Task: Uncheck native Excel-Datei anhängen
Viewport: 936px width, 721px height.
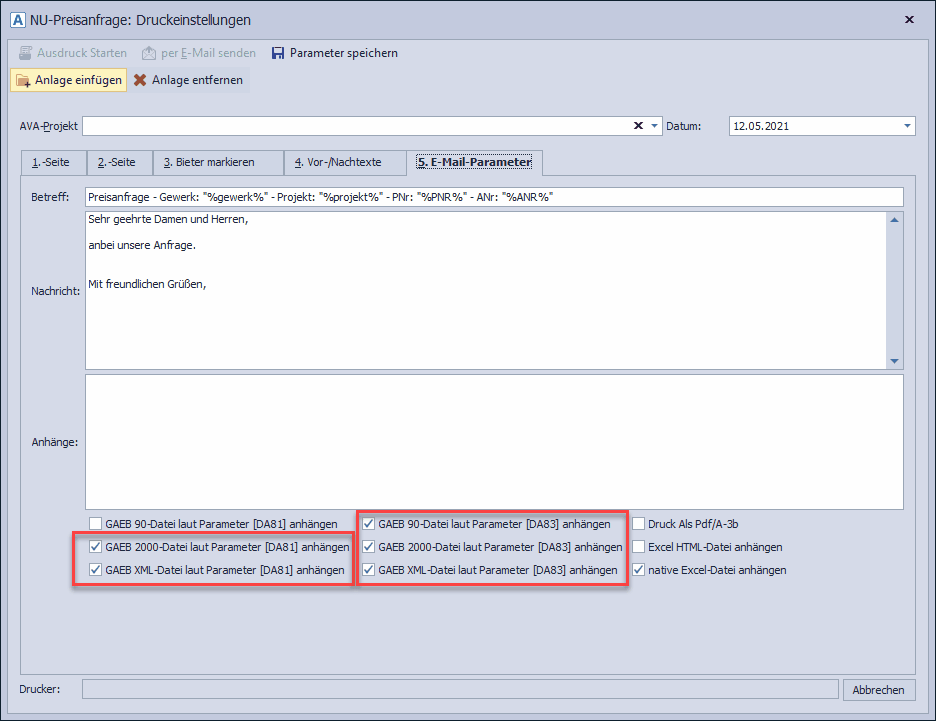Action: pyautogui.click(x=639, y=570)
